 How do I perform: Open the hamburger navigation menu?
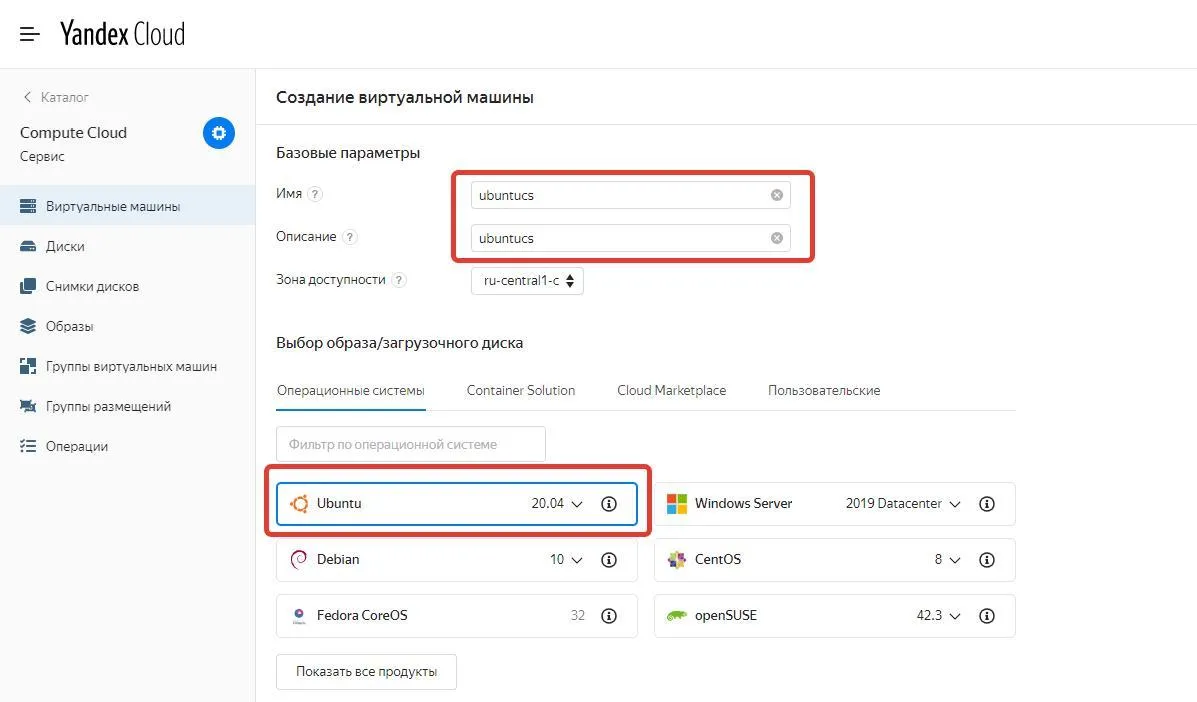[30, 34]
